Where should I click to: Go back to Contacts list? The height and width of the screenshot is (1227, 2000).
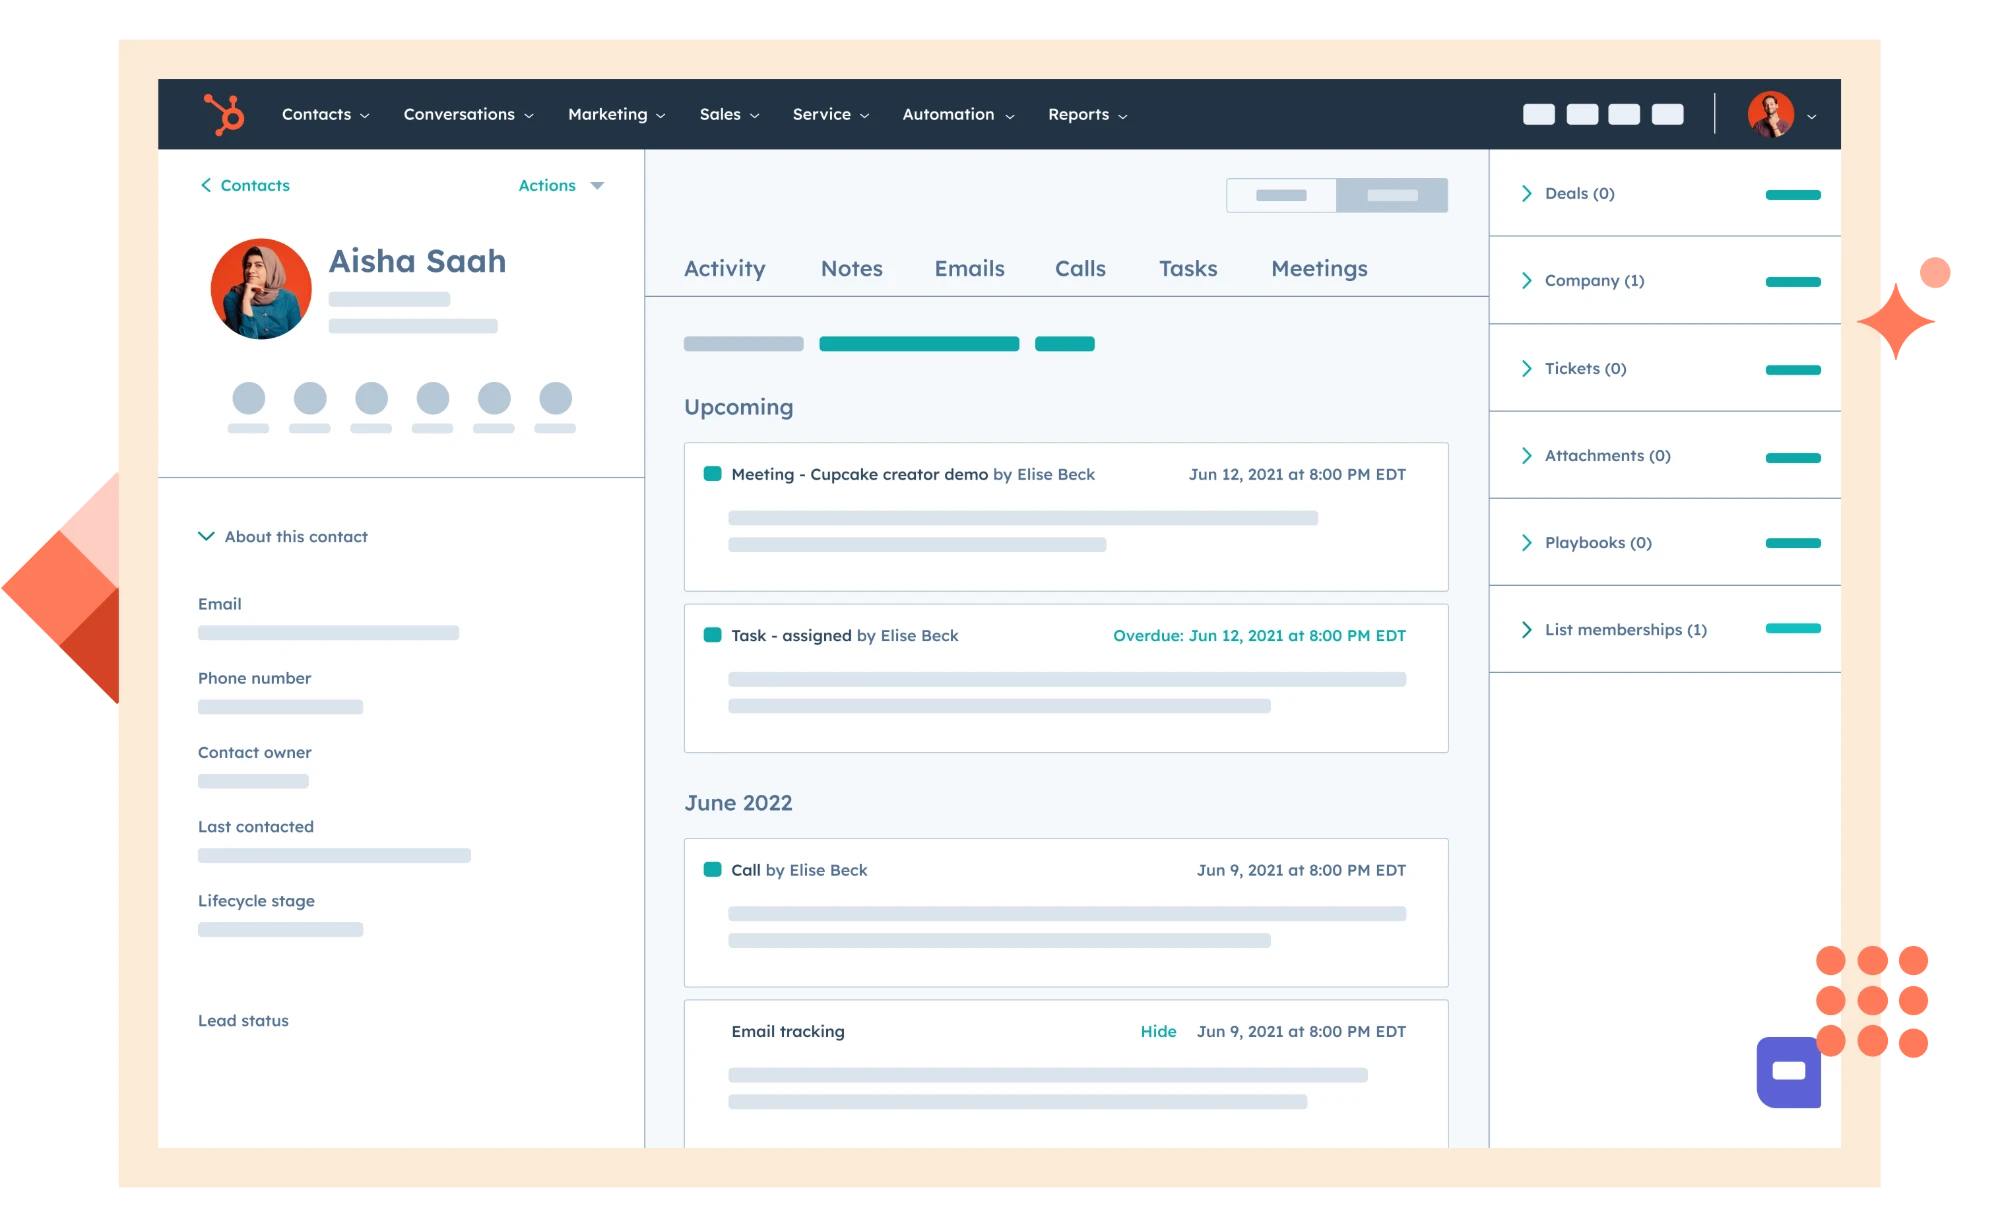[245, 185]
